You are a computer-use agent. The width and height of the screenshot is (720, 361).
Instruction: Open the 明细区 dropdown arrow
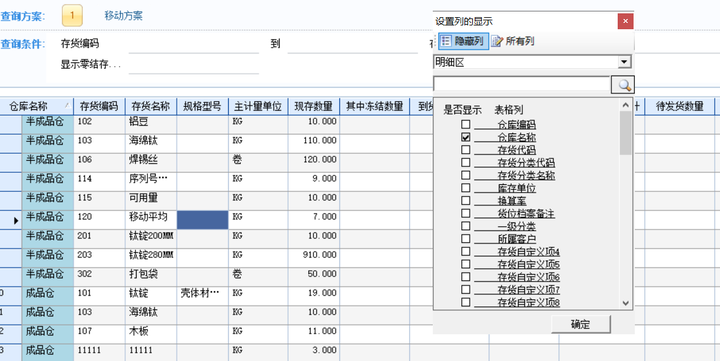tap(624, 62)
